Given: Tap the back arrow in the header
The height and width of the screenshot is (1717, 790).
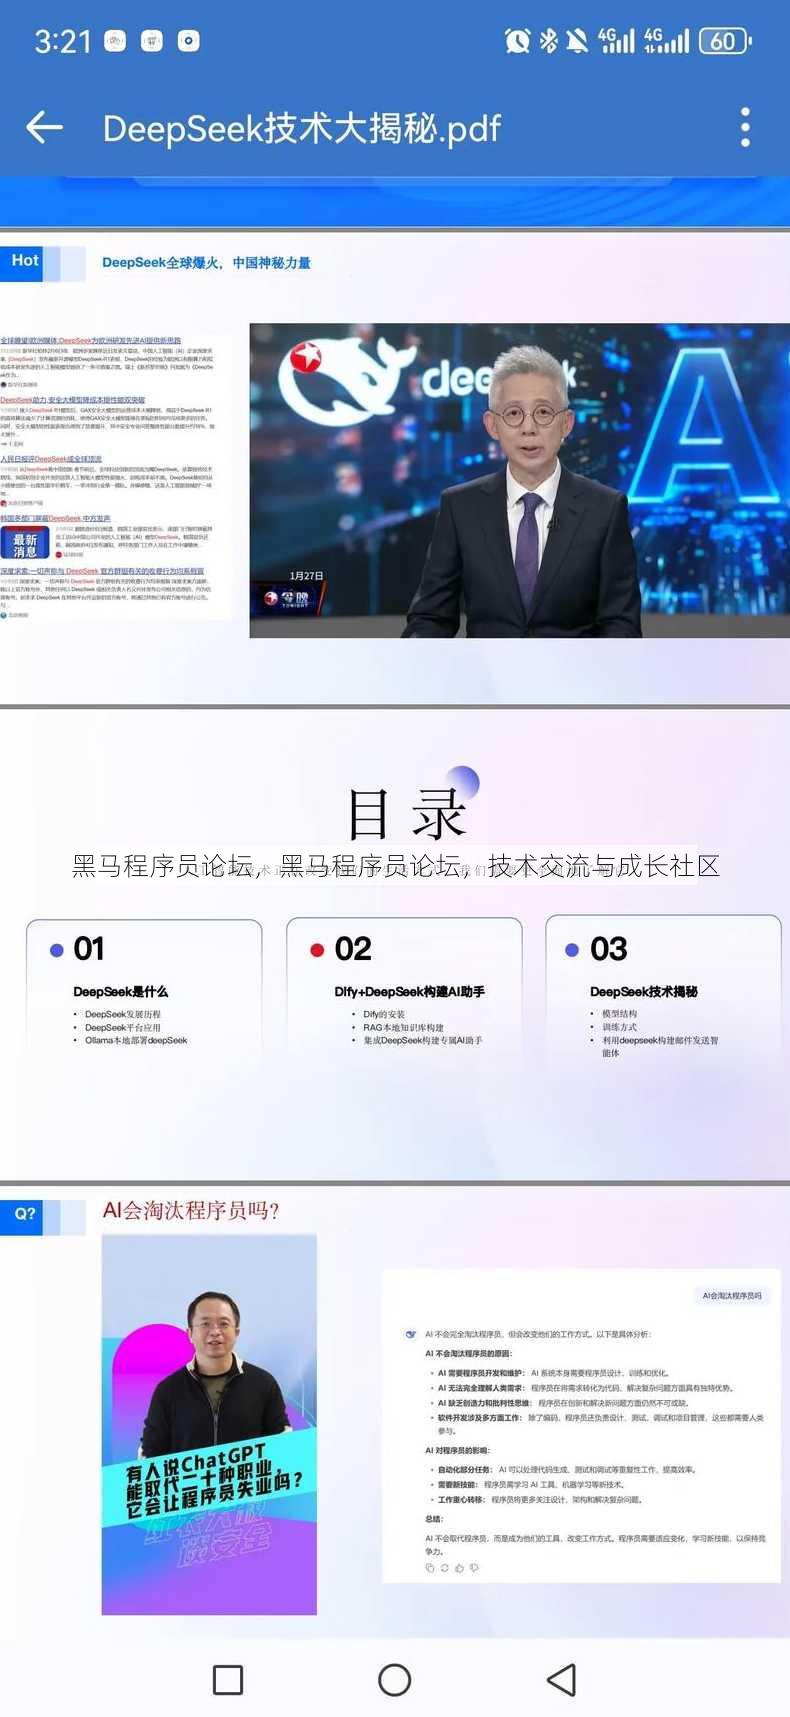Looking at the screenshot, I should pos(44,128).
